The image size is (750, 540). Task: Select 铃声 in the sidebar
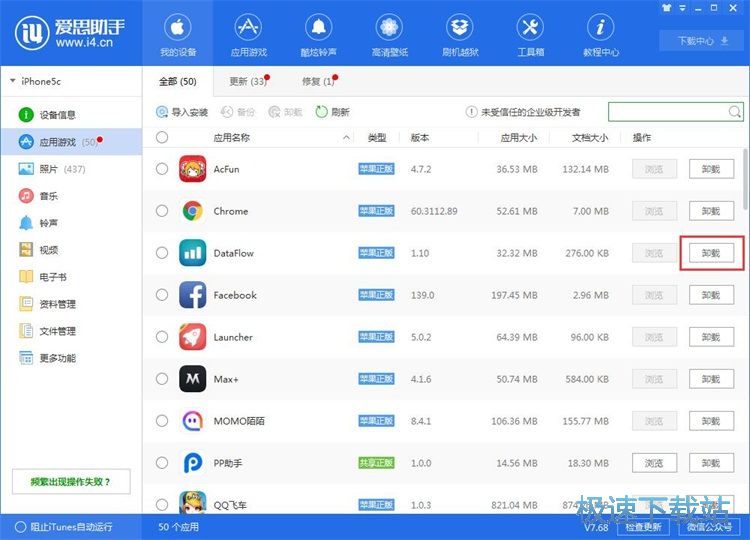72,223
